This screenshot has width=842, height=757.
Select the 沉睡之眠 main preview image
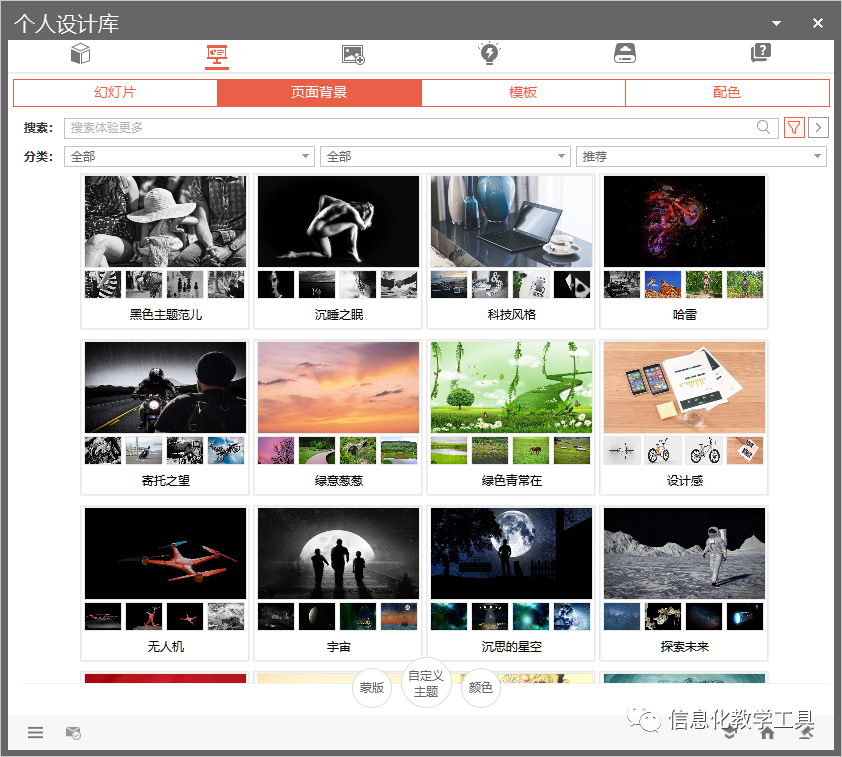(338, 221)
